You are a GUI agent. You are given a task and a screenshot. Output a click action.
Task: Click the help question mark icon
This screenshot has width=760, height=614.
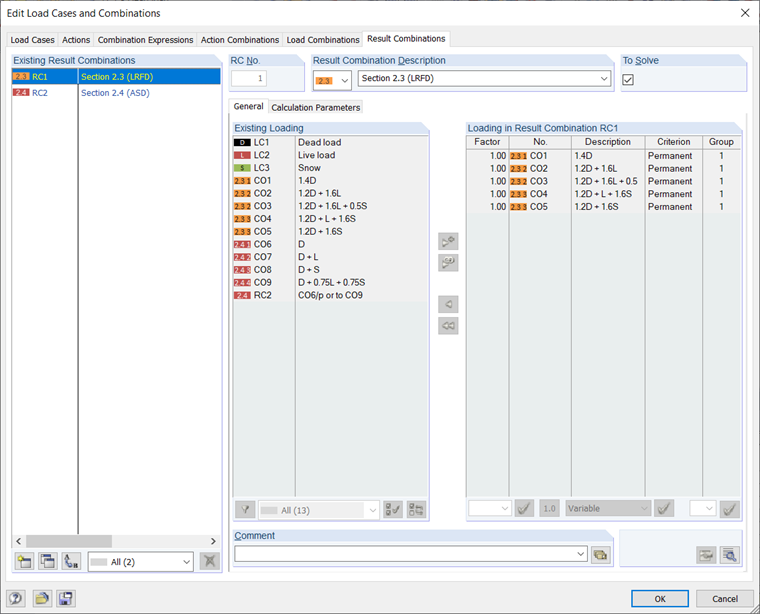click(x=16, y=598)
